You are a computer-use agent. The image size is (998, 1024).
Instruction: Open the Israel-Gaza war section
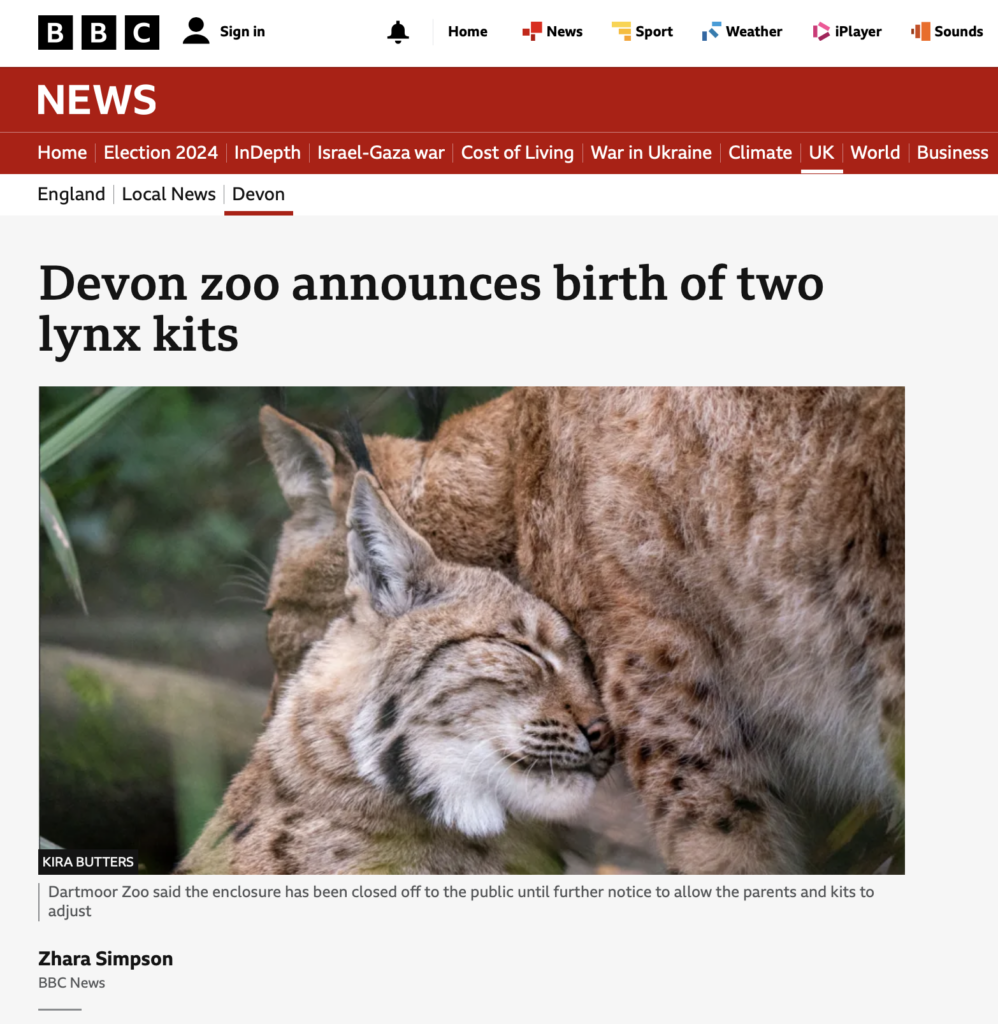click(381, 153)
